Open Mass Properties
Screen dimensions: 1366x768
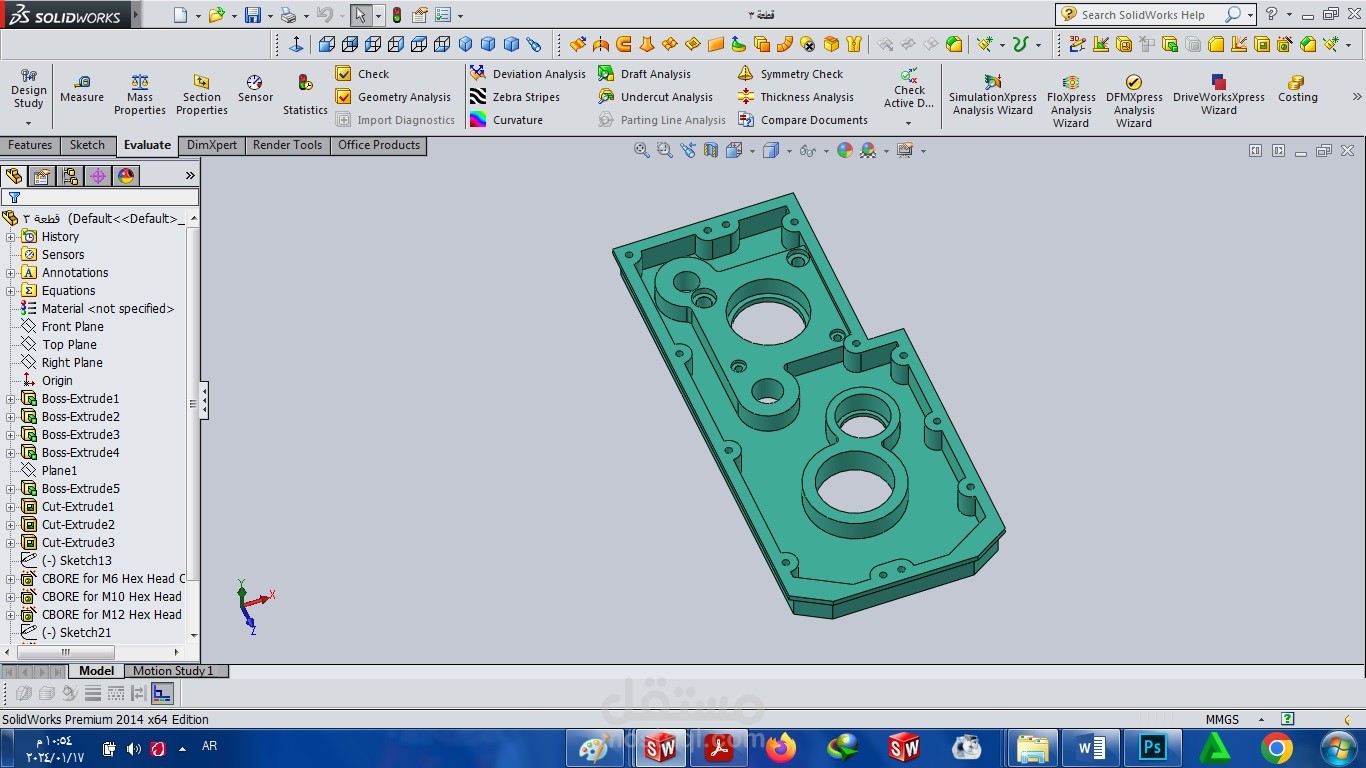[140, 95]
